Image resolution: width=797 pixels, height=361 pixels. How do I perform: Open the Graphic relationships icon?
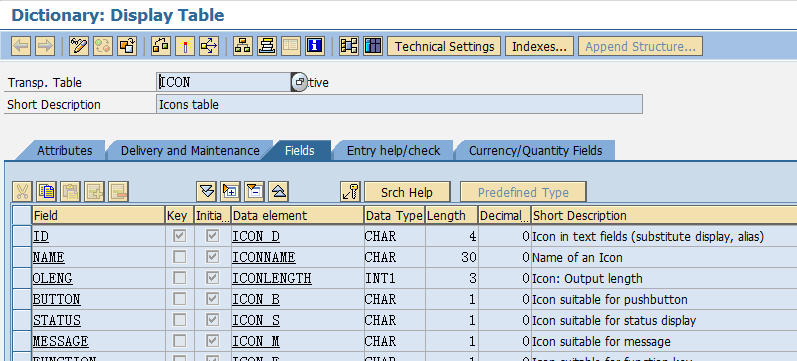click(x=349, y=46)
